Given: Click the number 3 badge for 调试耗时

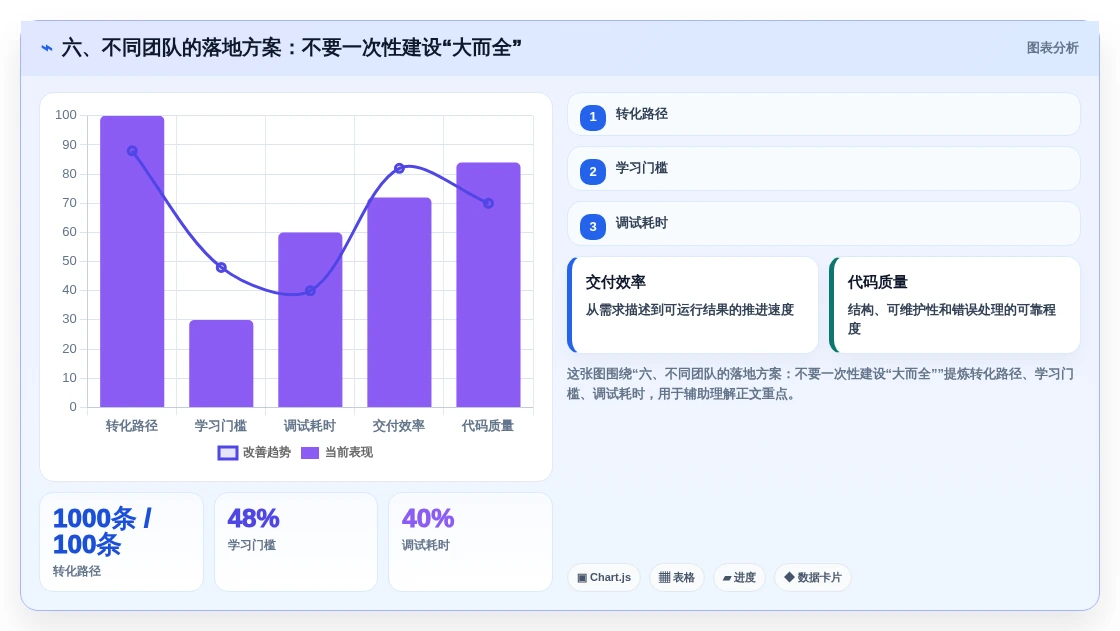Looking at the screenshot, I should coord(593,227).
